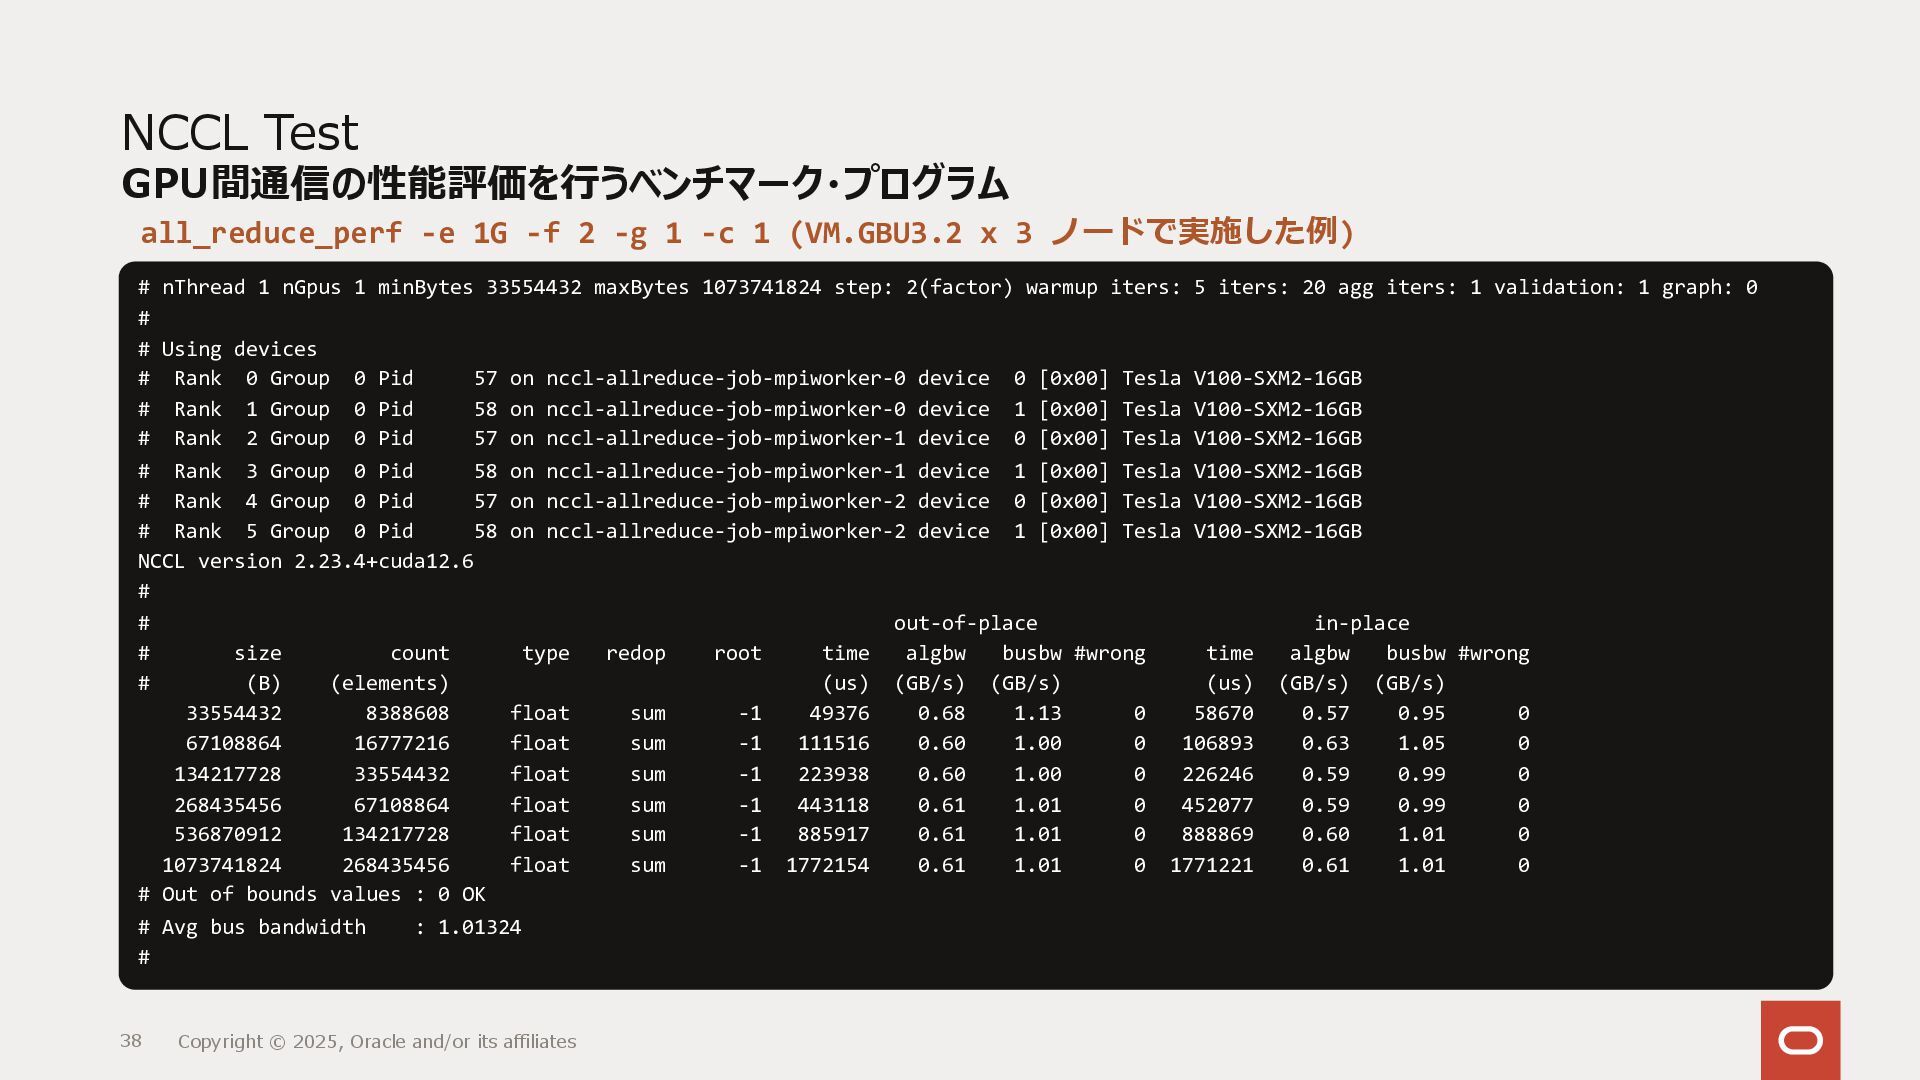The width and height of the screenshot is (1920, 1080).
Task: Click the 1073741824 size table row
Action: point(222,865)
